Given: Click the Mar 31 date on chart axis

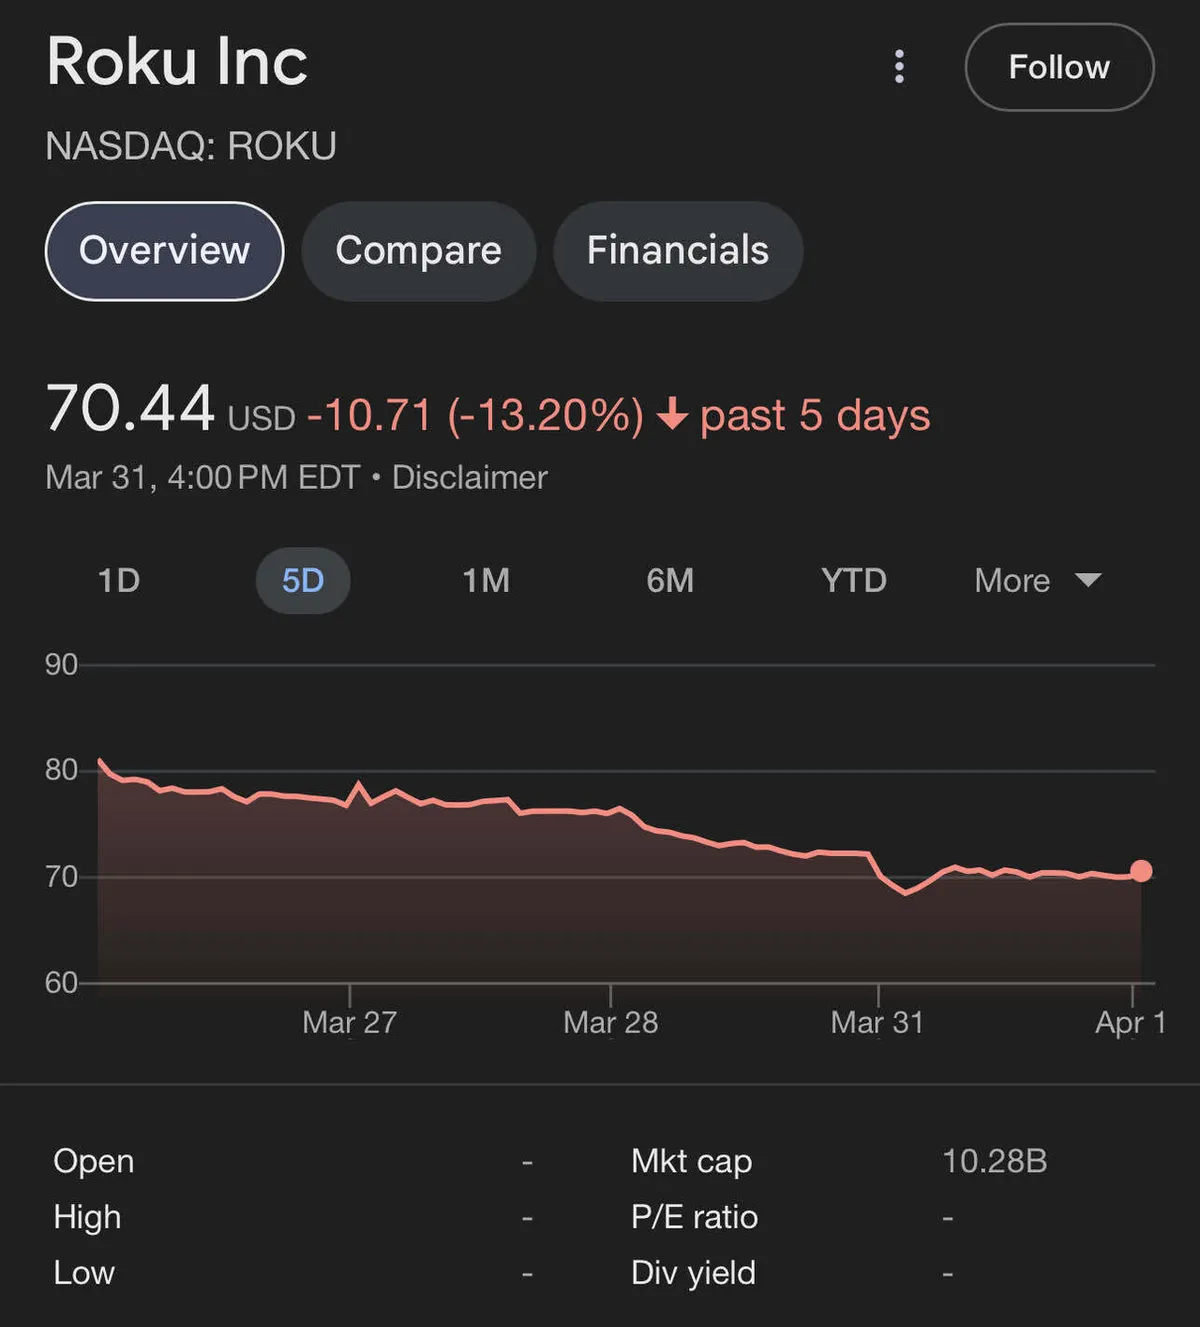Looking at the screenshot, I should click(877, 1022).
